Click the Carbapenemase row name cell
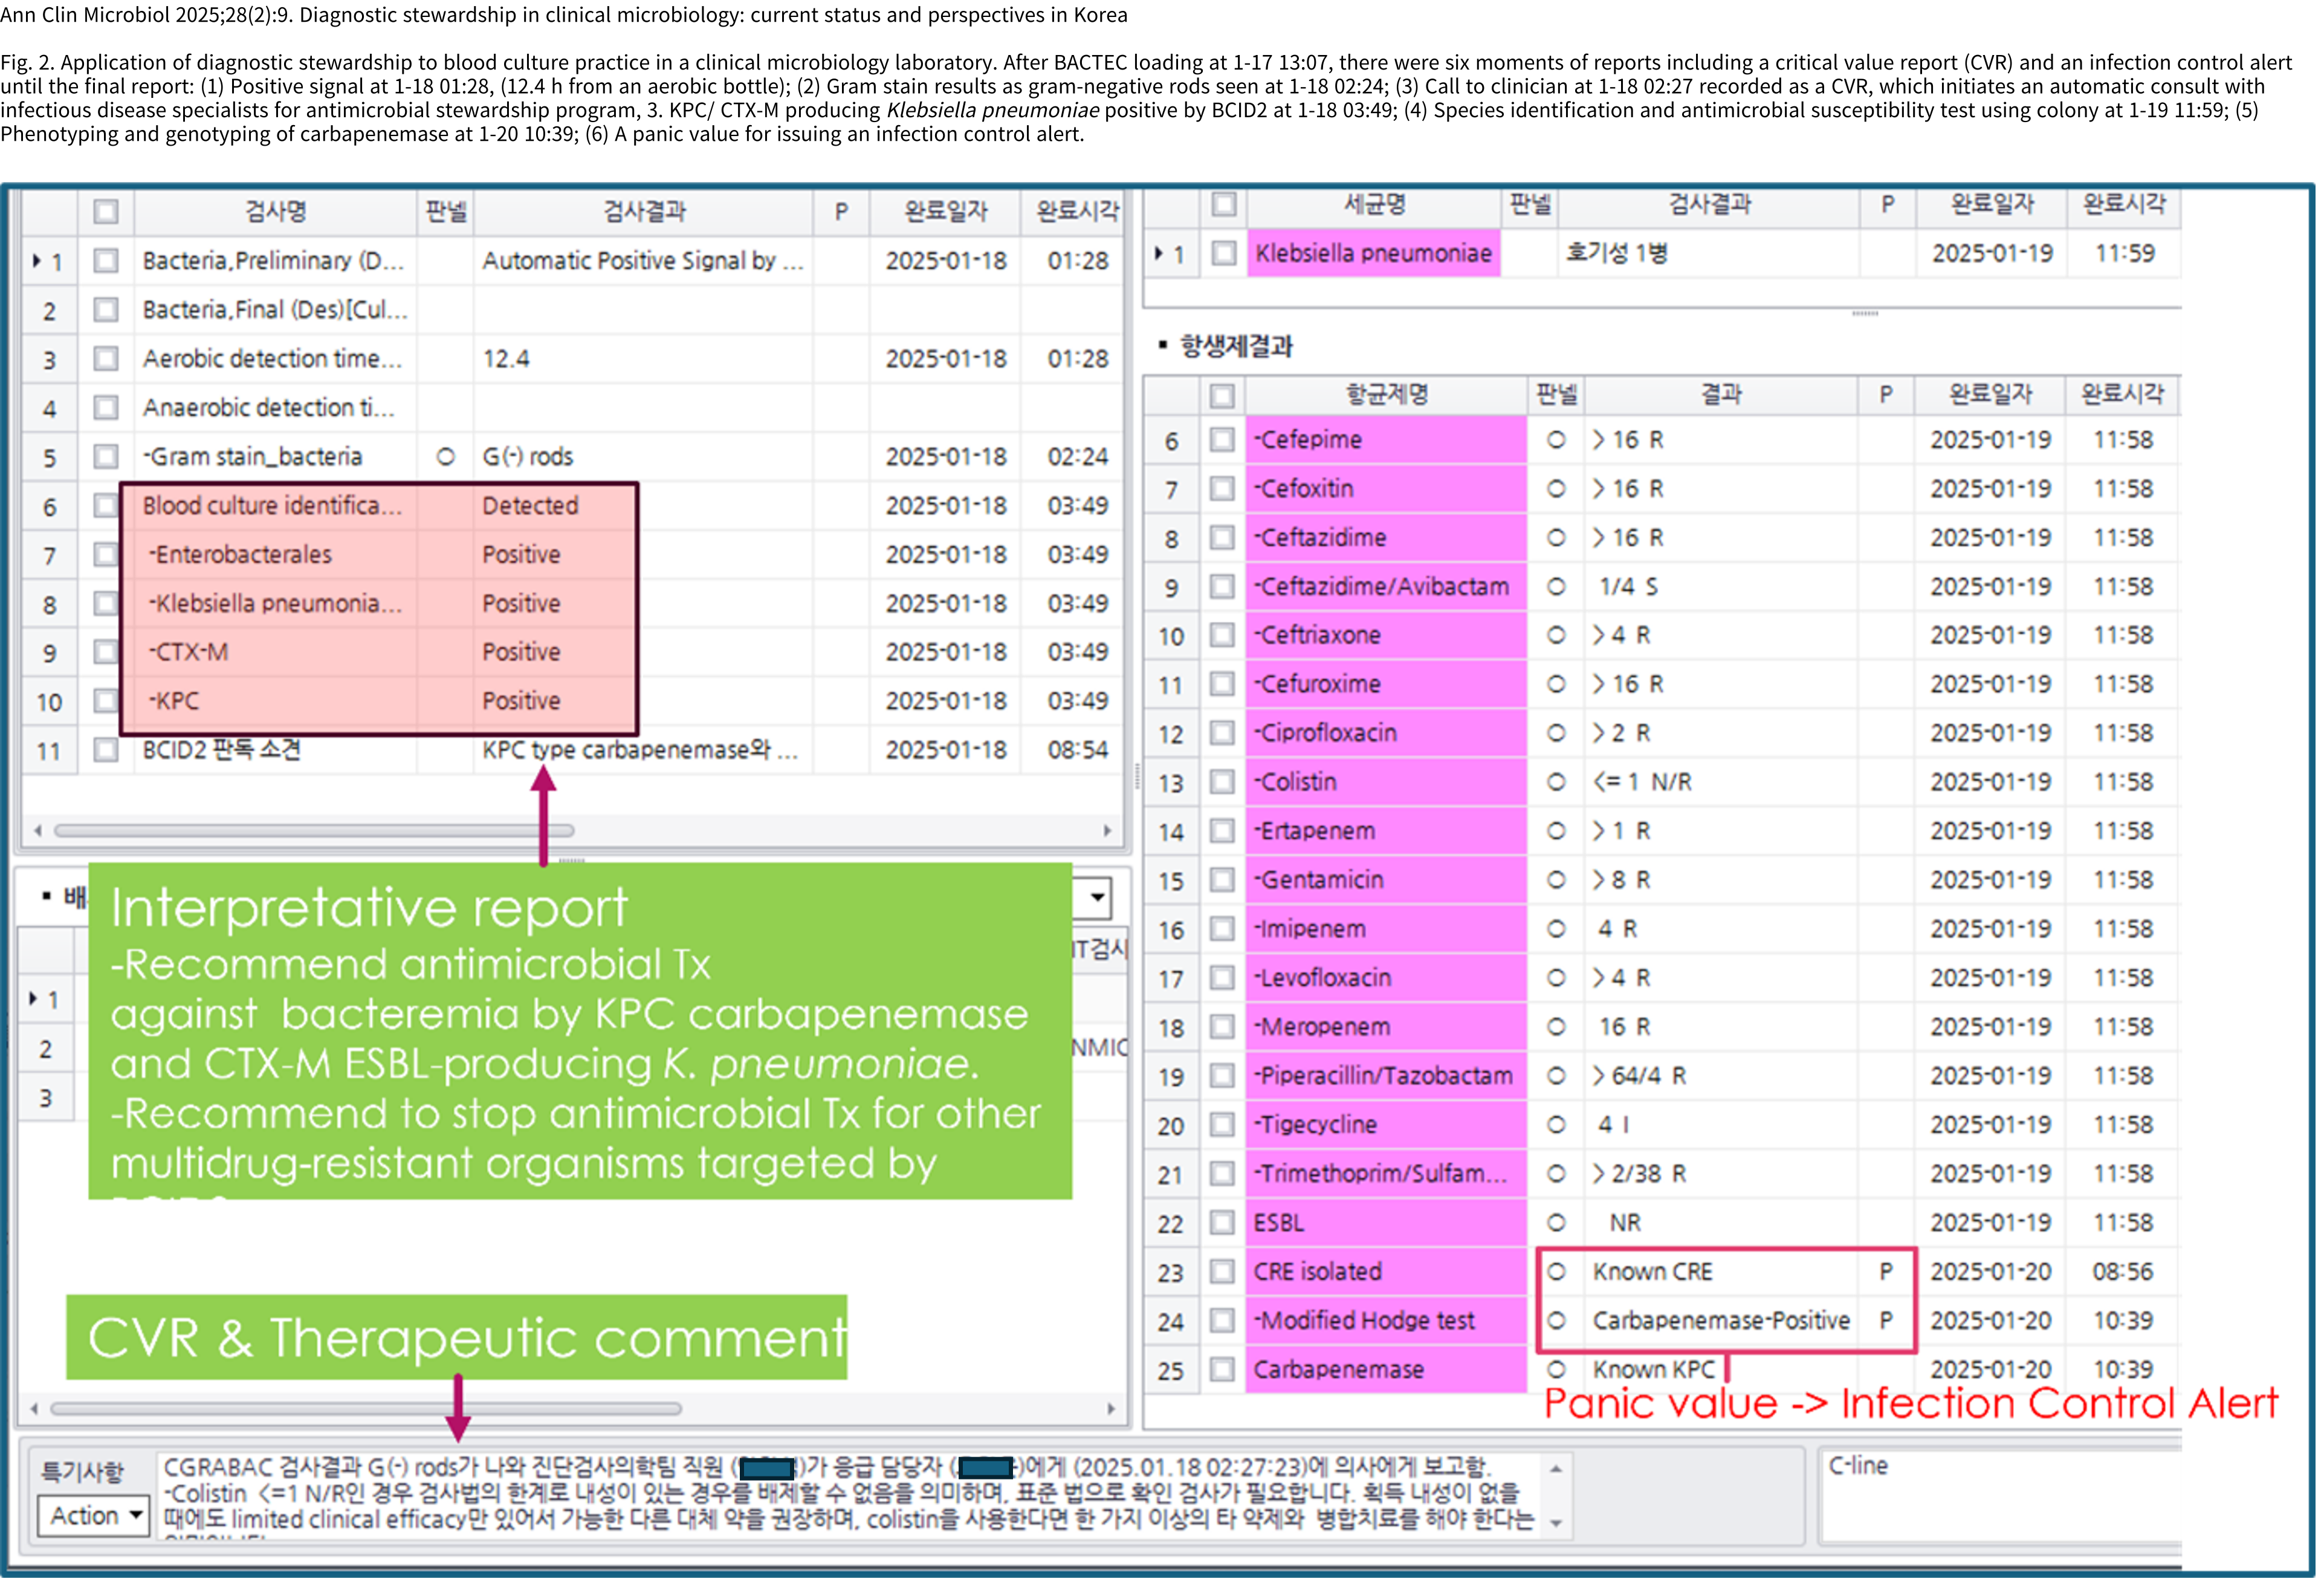Image resolution: width=2324 pixels, height=1578 pixels. (x=1386, y=1369)
